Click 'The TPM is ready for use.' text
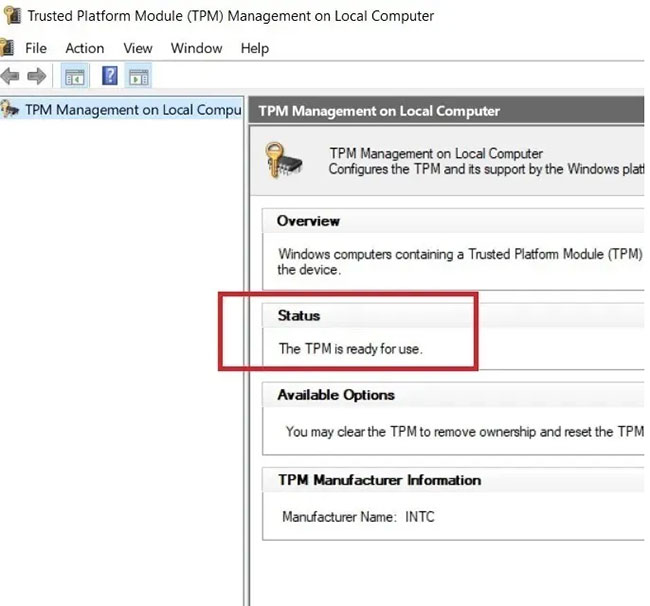650x606 pixels. point(351,349)
